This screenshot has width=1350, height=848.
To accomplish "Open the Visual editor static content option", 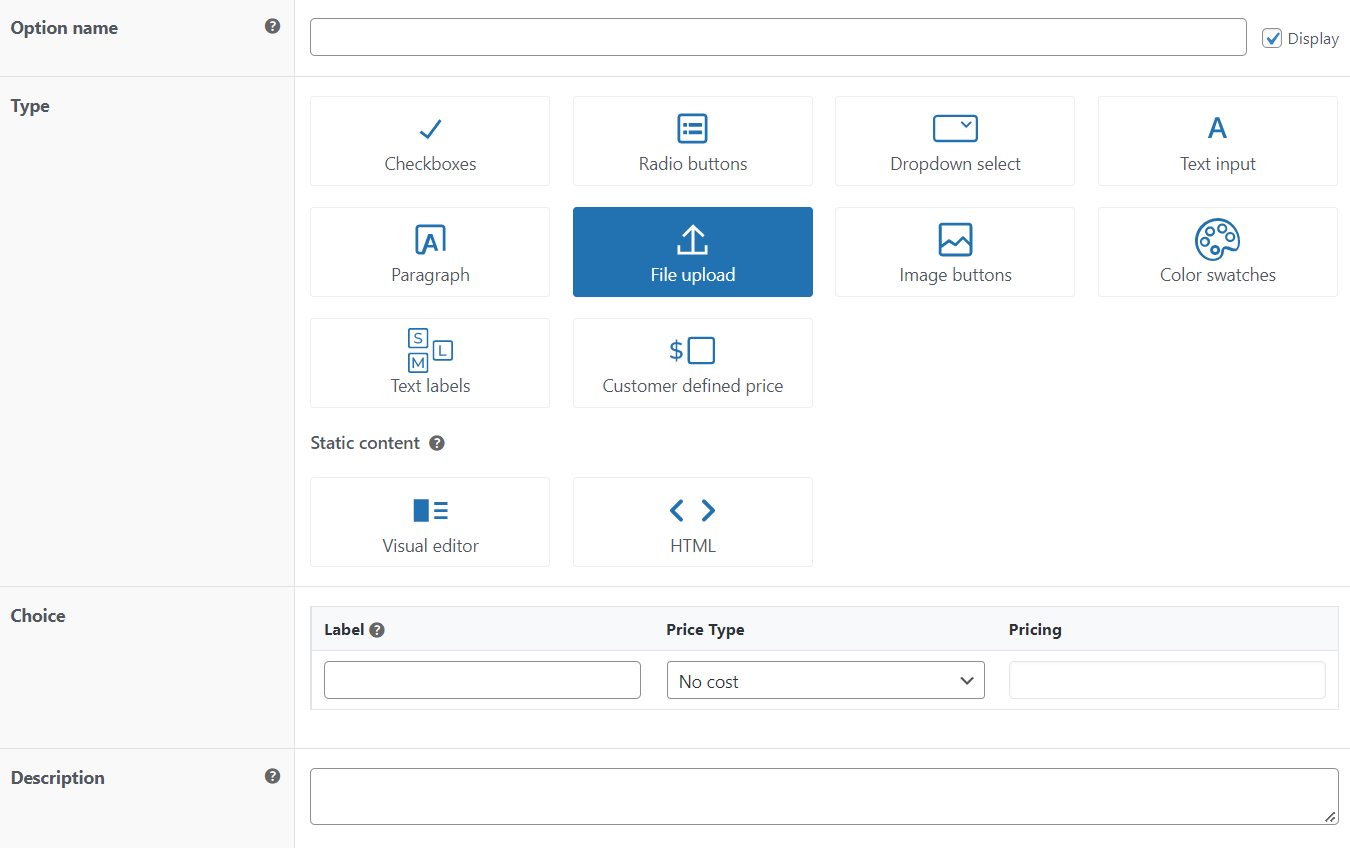I will tap(429, 521).
